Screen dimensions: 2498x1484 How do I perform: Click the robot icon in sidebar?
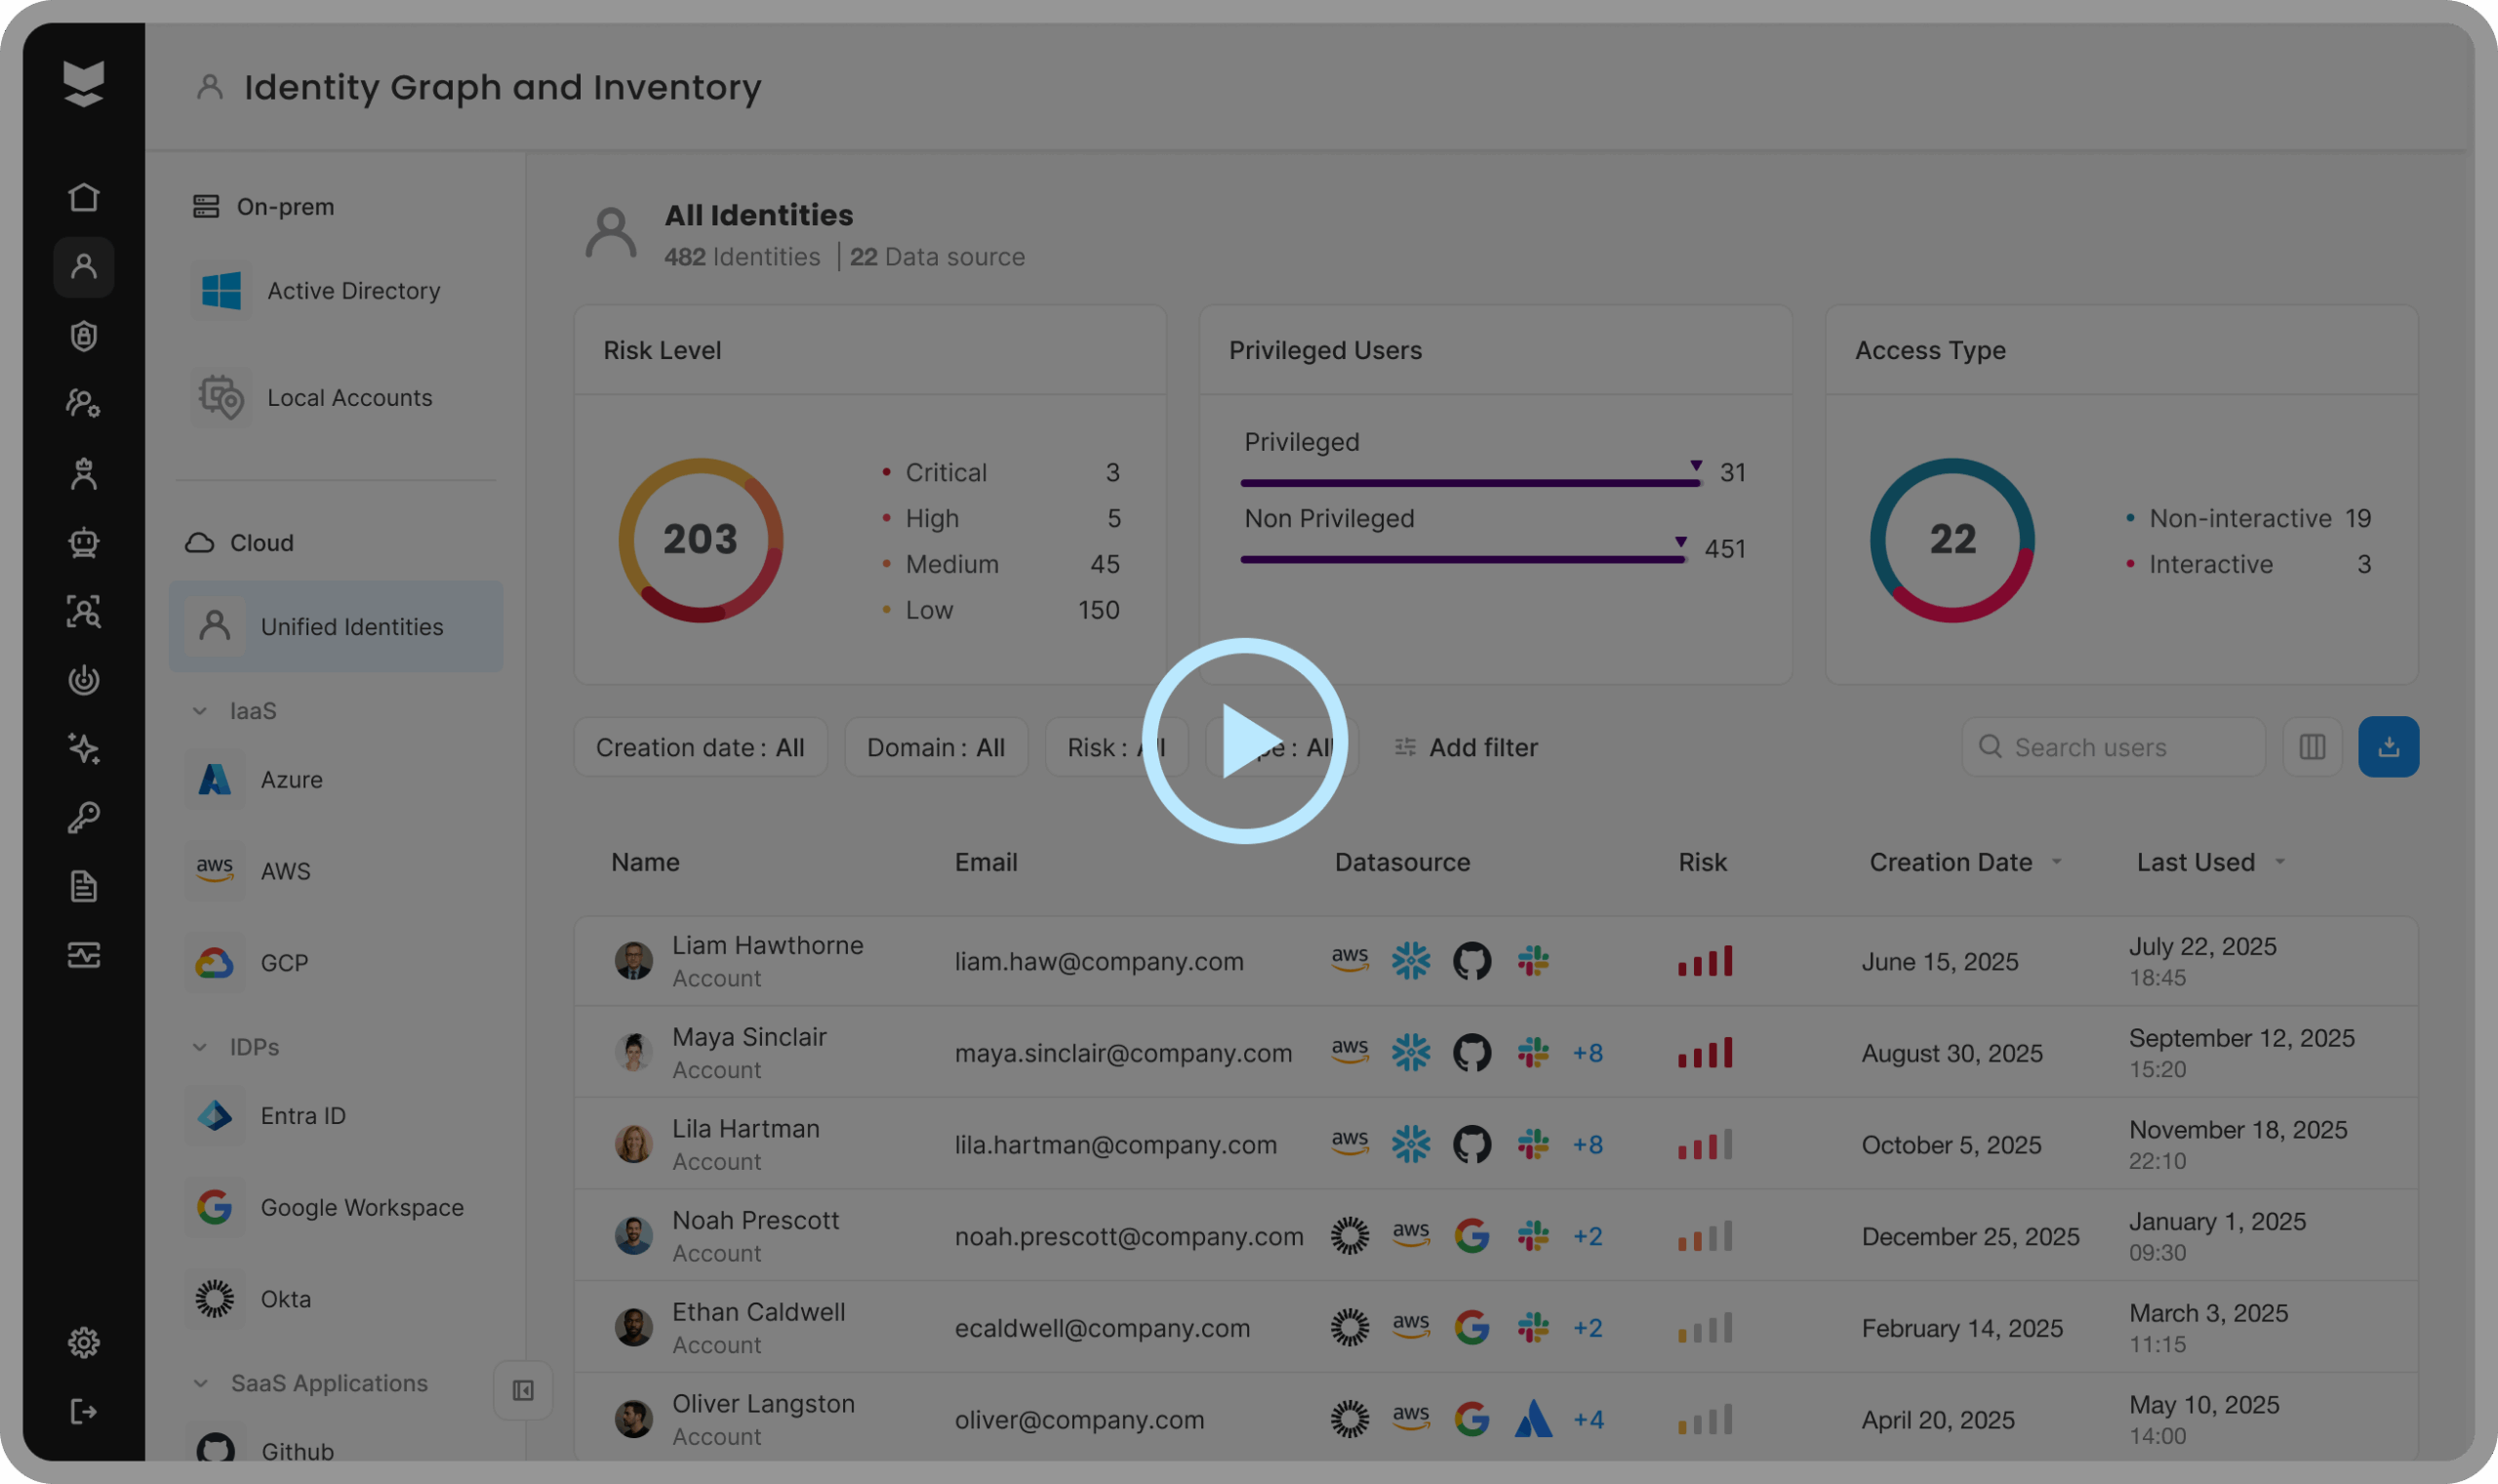tap(84, 542)
